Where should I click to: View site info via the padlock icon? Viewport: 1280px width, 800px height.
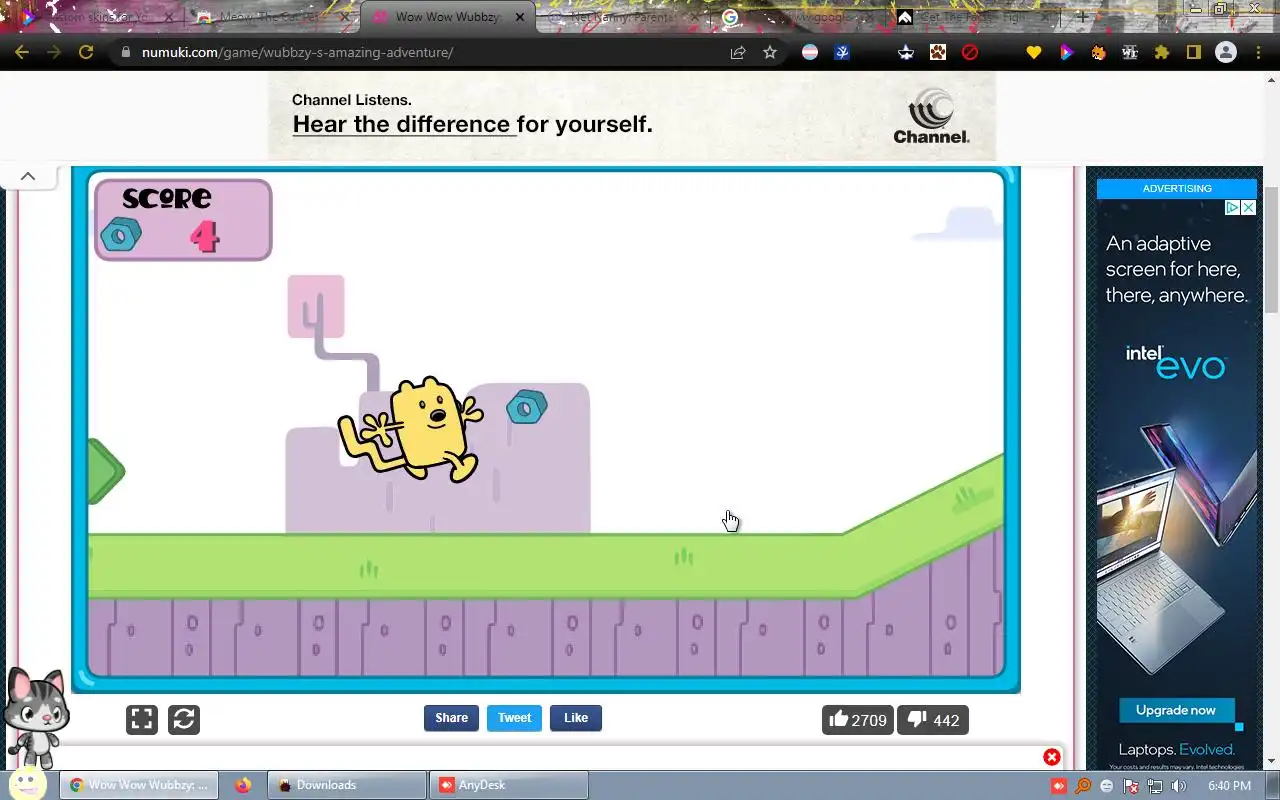[125, 52]
